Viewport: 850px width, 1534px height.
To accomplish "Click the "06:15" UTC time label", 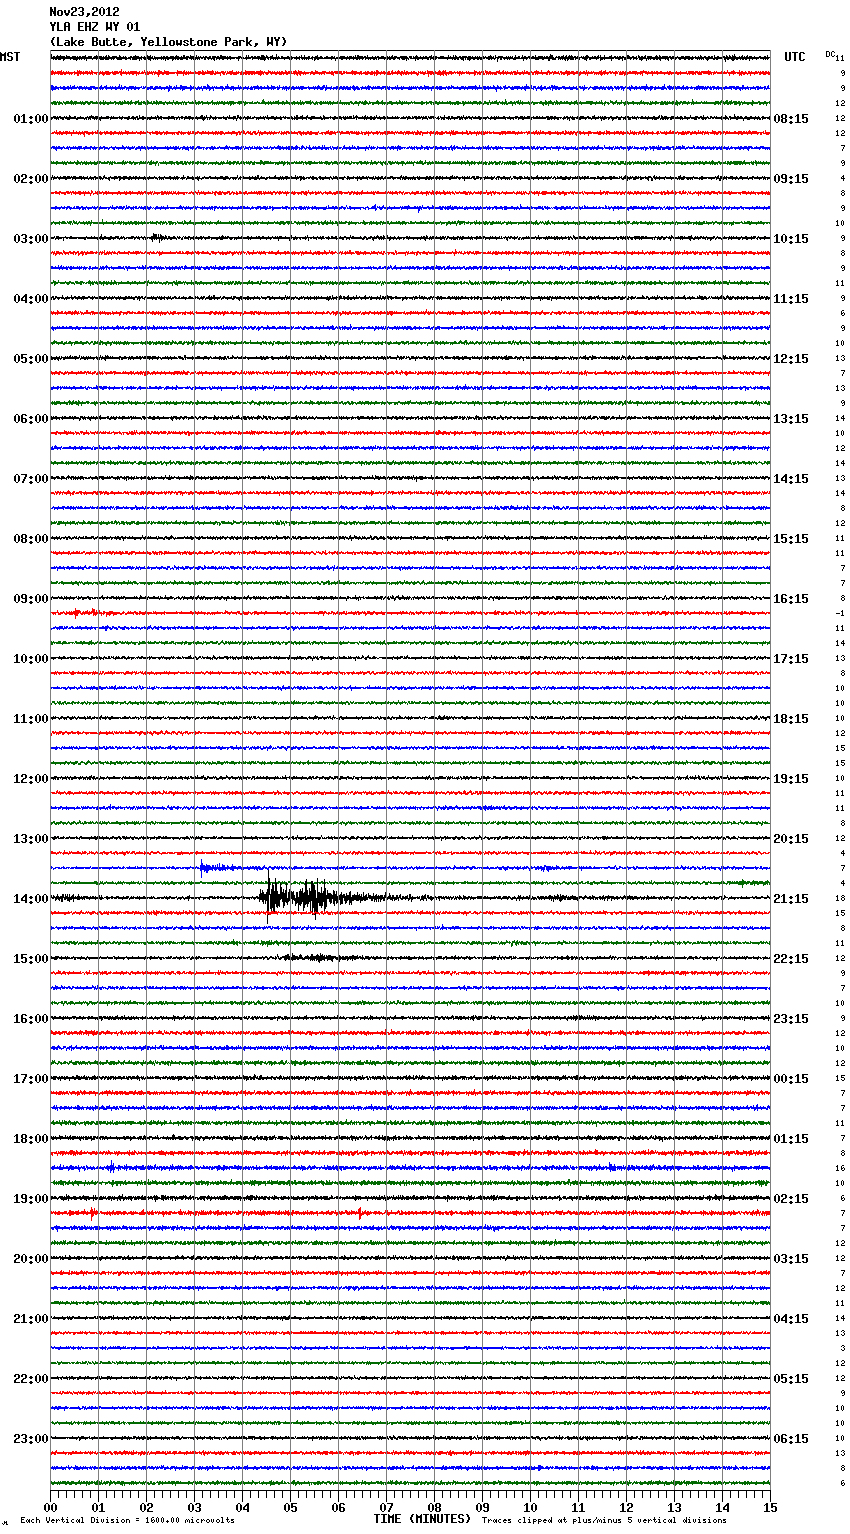I will [791, 1439].
